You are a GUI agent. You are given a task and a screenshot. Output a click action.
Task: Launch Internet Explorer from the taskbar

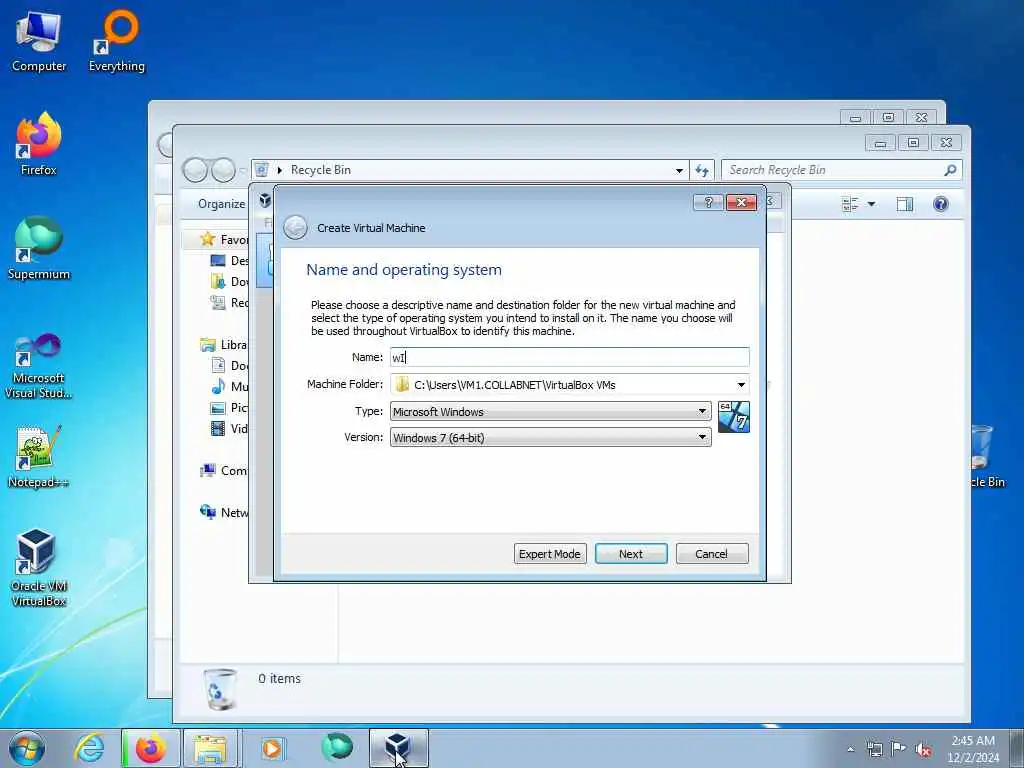coord(88,748)
